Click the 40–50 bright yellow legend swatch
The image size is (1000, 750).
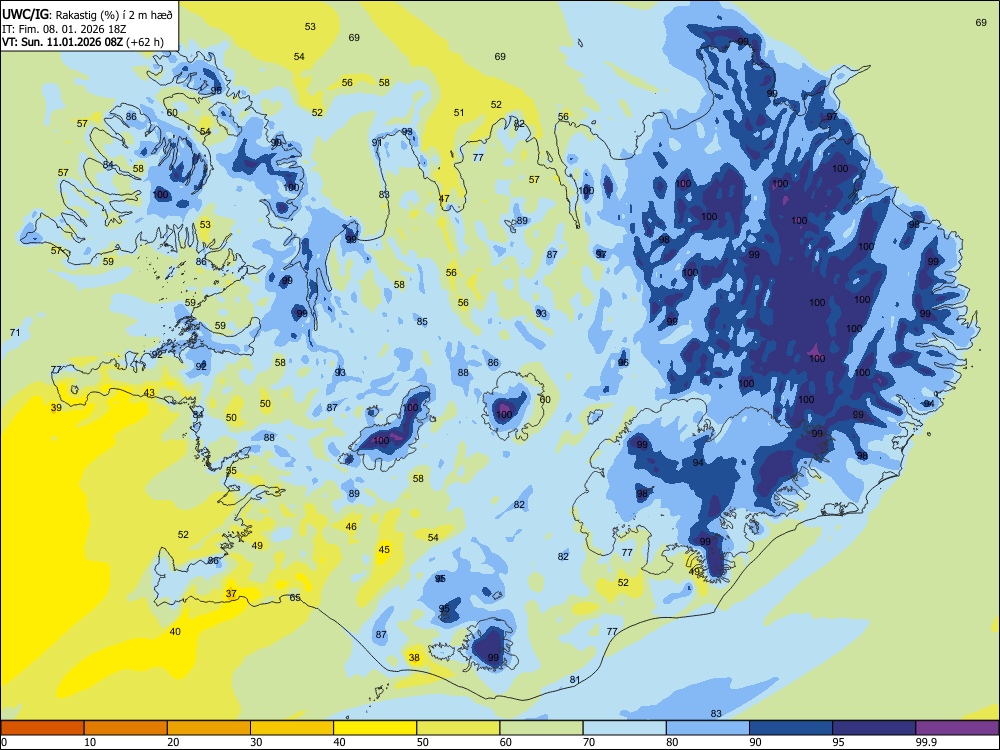point(375,728)
